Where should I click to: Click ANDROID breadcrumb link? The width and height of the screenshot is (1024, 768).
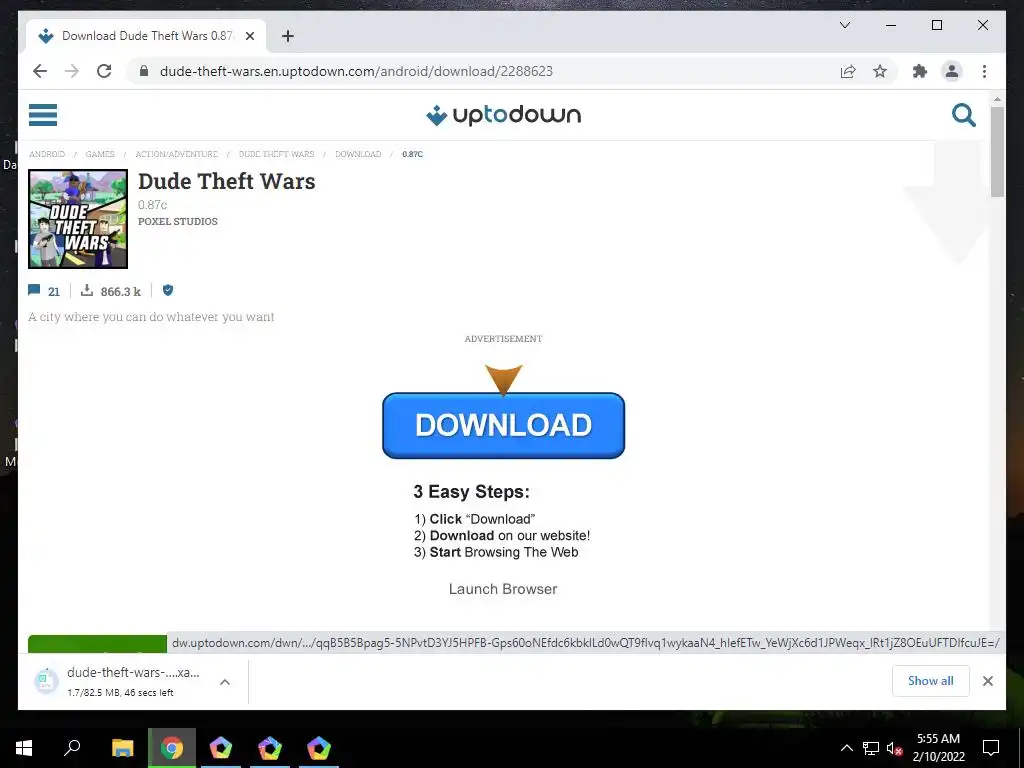coord(47,154)
